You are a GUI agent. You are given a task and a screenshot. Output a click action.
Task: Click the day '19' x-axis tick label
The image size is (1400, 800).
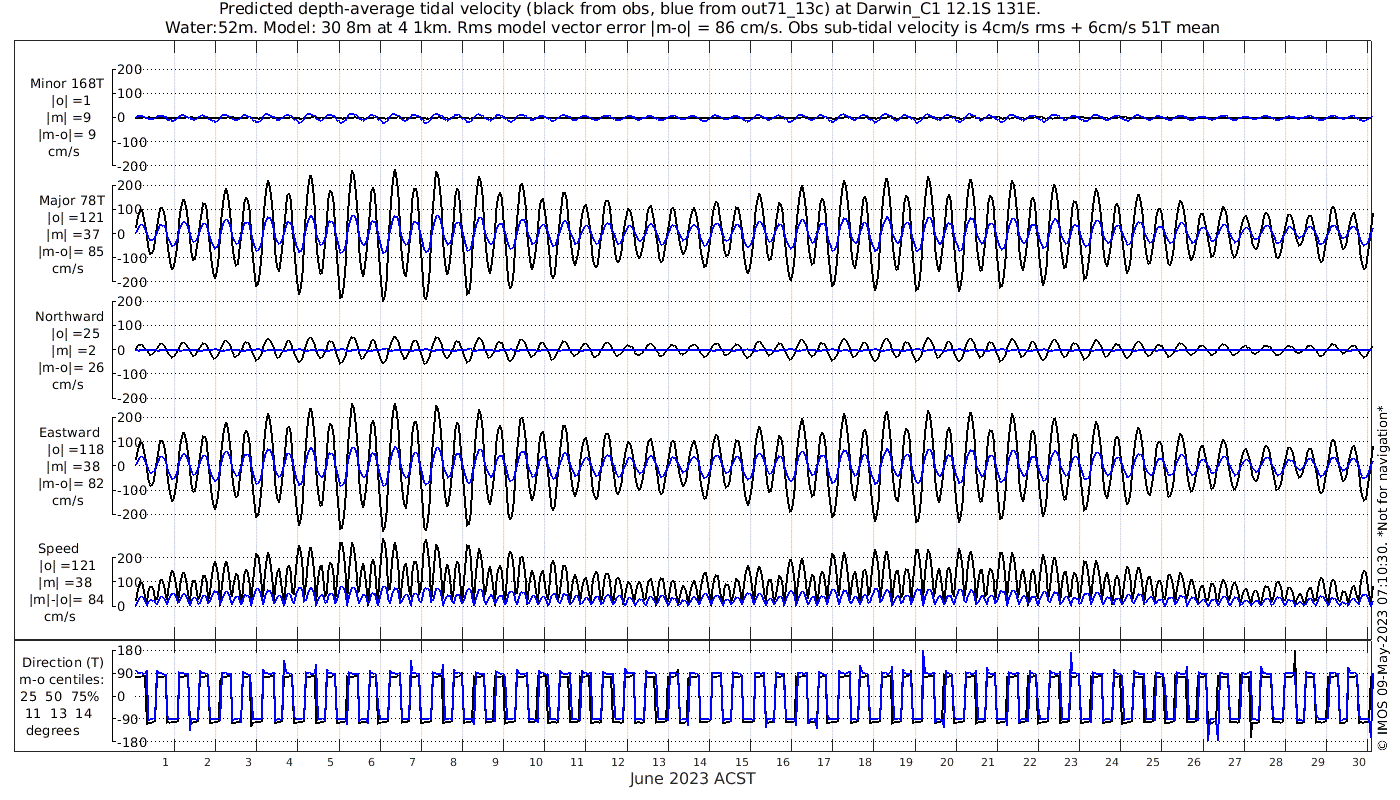(906, 762)
